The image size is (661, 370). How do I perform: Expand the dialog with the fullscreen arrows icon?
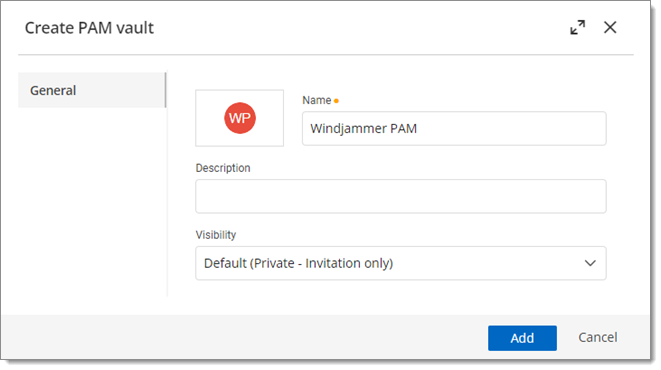tap(578, 27)
